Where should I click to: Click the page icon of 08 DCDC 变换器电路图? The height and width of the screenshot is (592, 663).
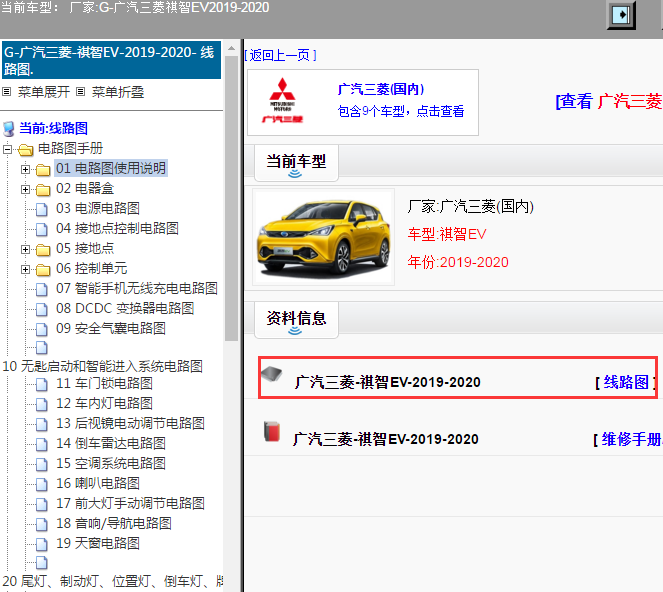point(41,309)
